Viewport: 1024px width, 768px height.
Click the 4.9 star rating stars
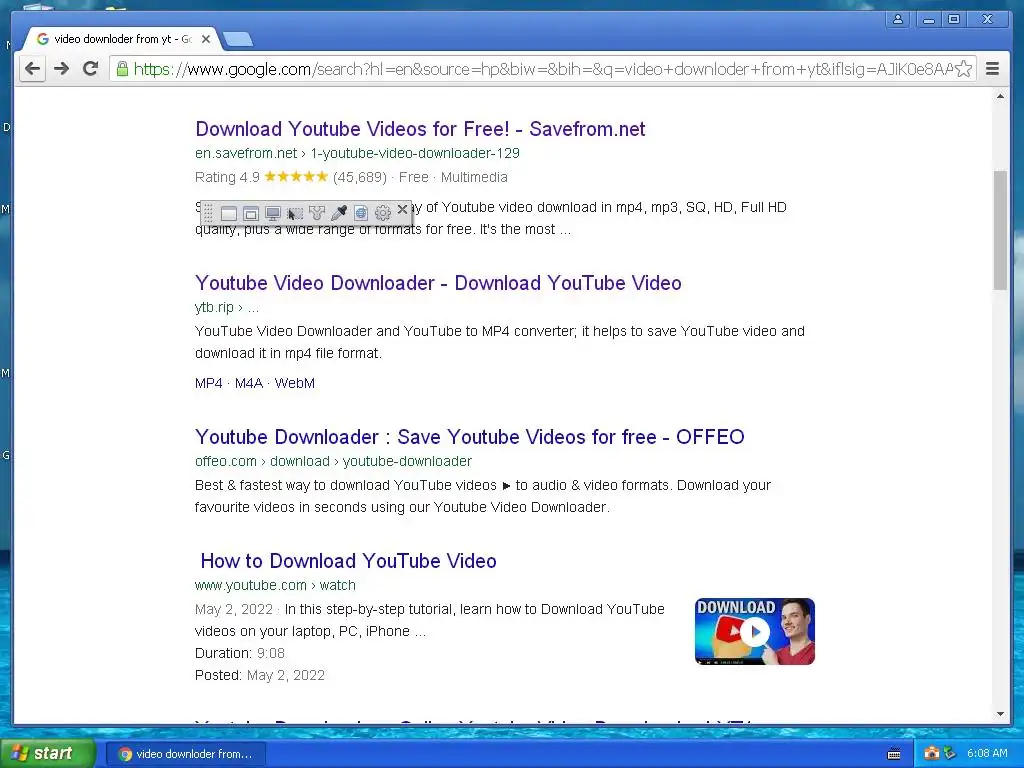[x=296, y=177]
